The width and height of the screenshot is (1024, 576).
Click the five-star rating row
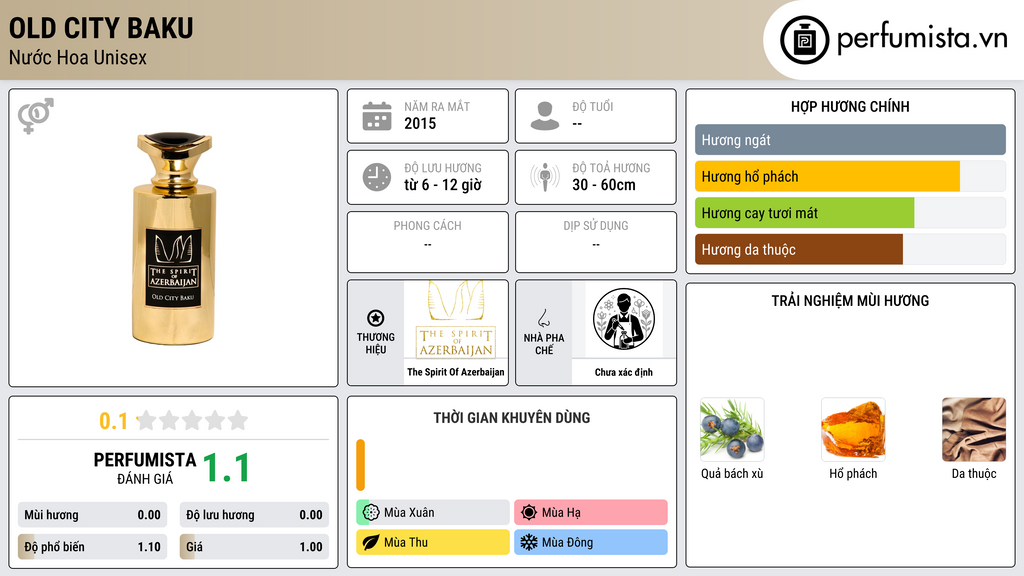pos(192,420)
